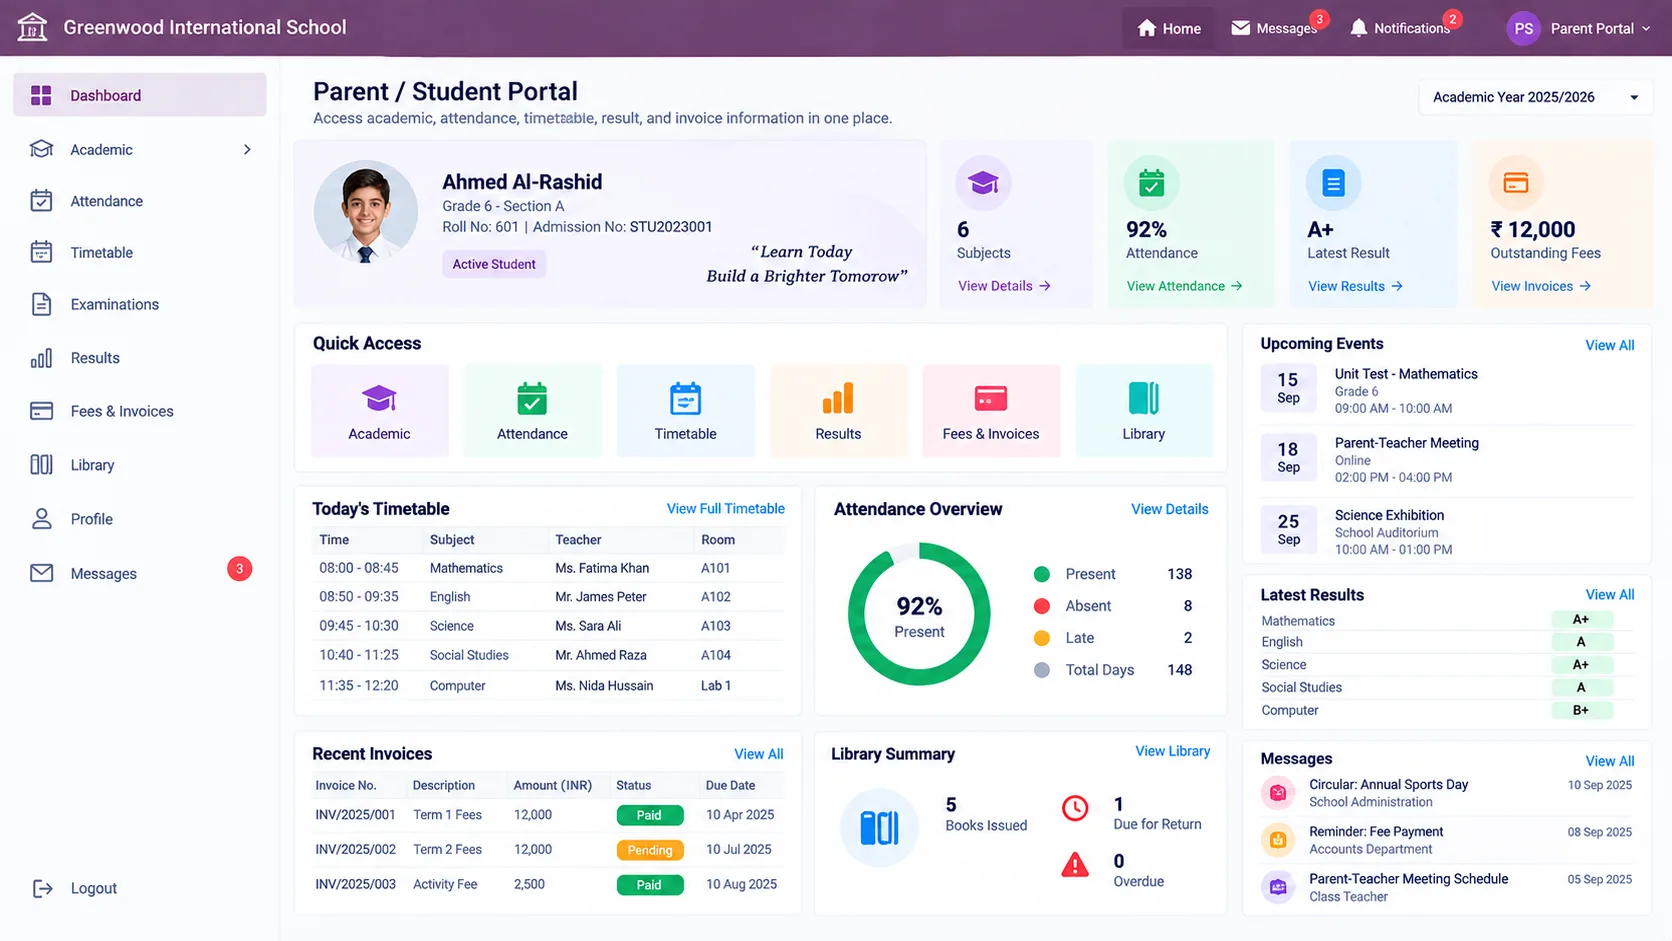
Task: Open Timetable quick access icon
Action: (x=685, y=398)
